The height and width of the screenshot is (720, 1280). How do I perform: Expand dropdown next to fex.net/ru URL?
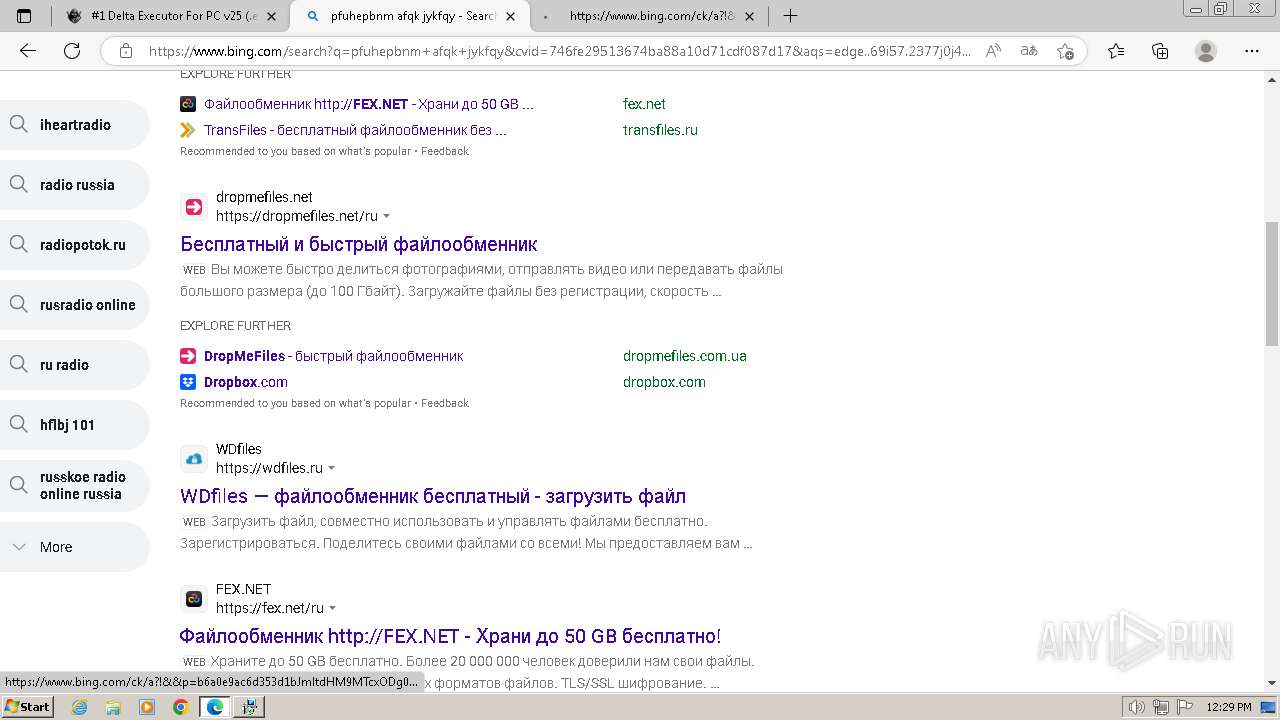(333, 608)
